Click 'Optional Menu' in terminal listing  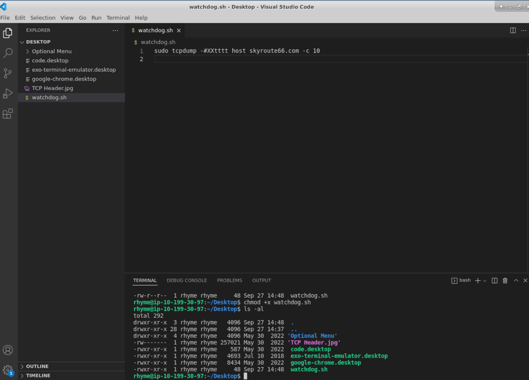coord(312,336)
